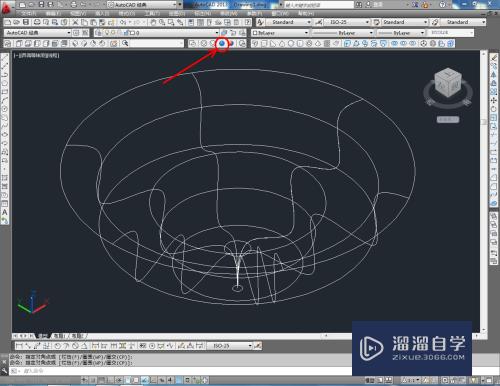Apply the 2D Wireframe visual style
This screenshot has width=500, height=386.
pos(193,43)
